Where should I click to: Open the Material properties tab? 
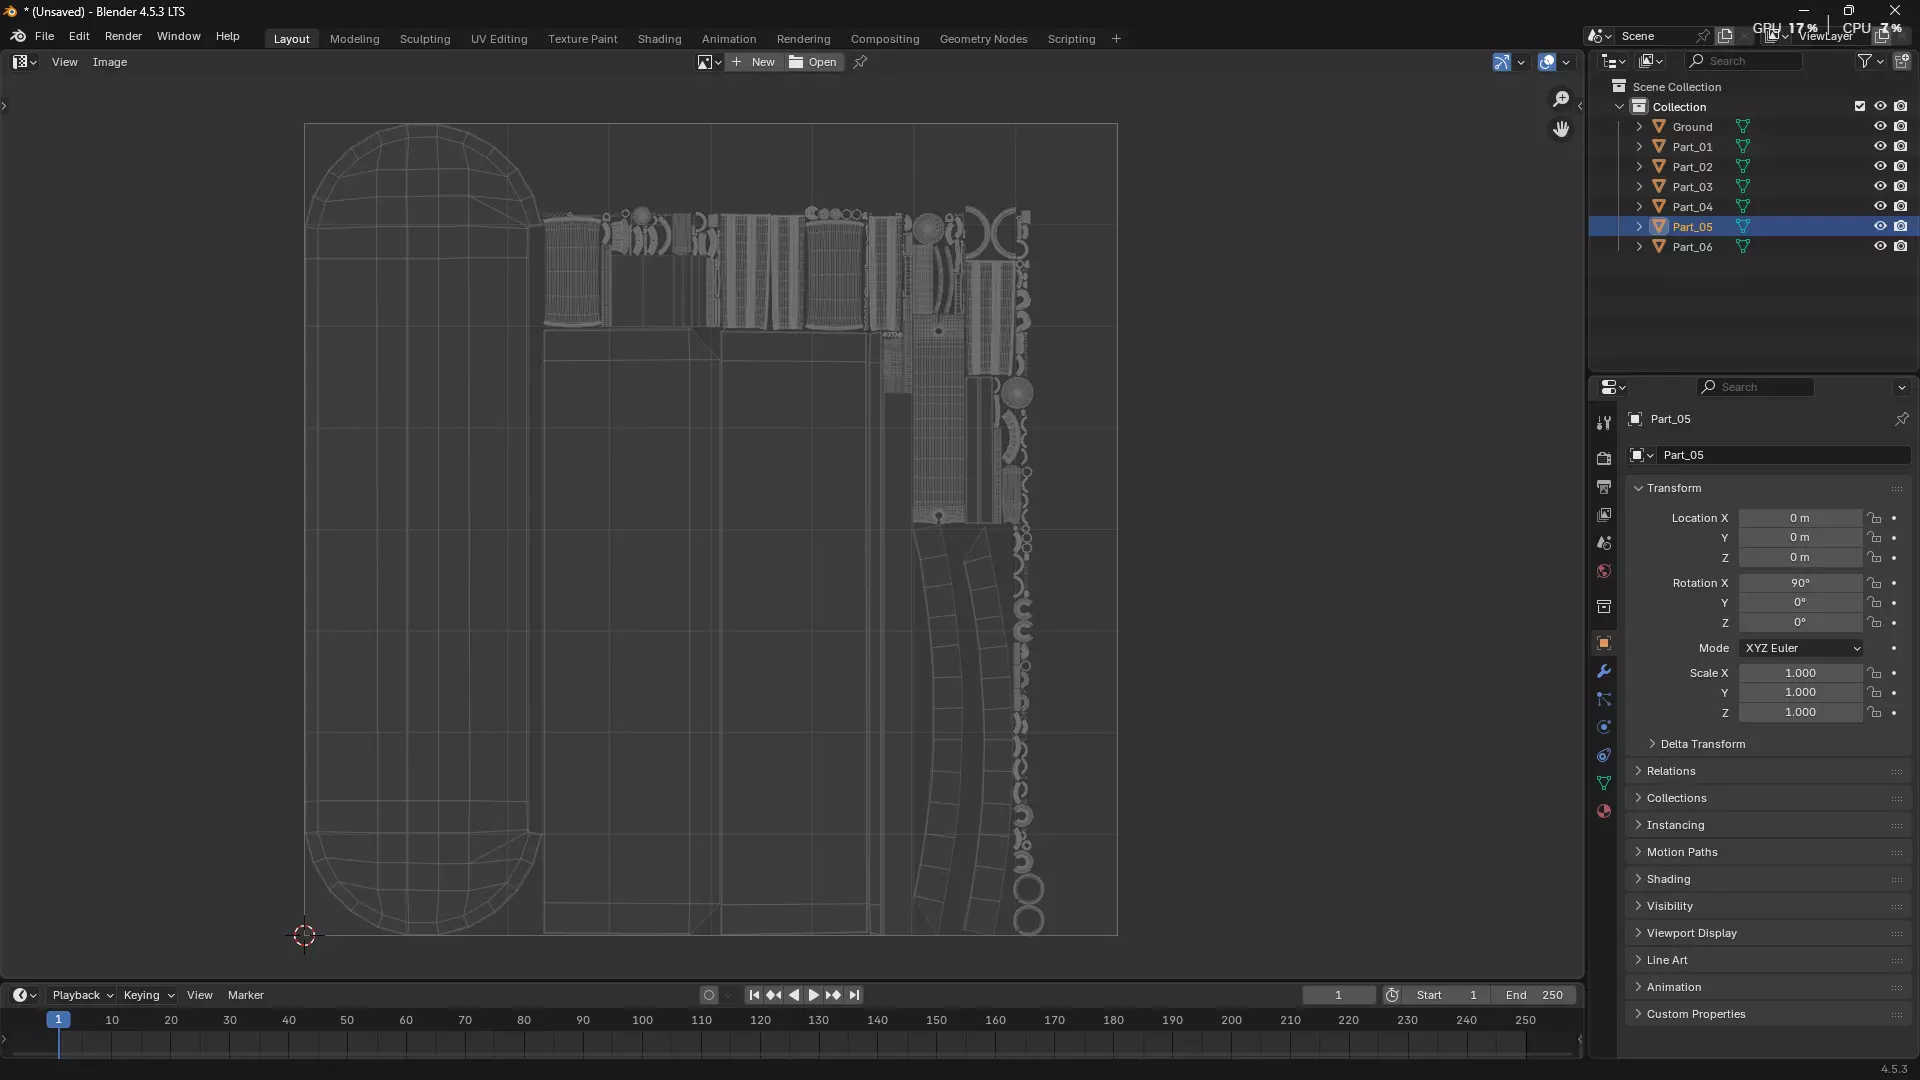click(x=1604, y=812)
